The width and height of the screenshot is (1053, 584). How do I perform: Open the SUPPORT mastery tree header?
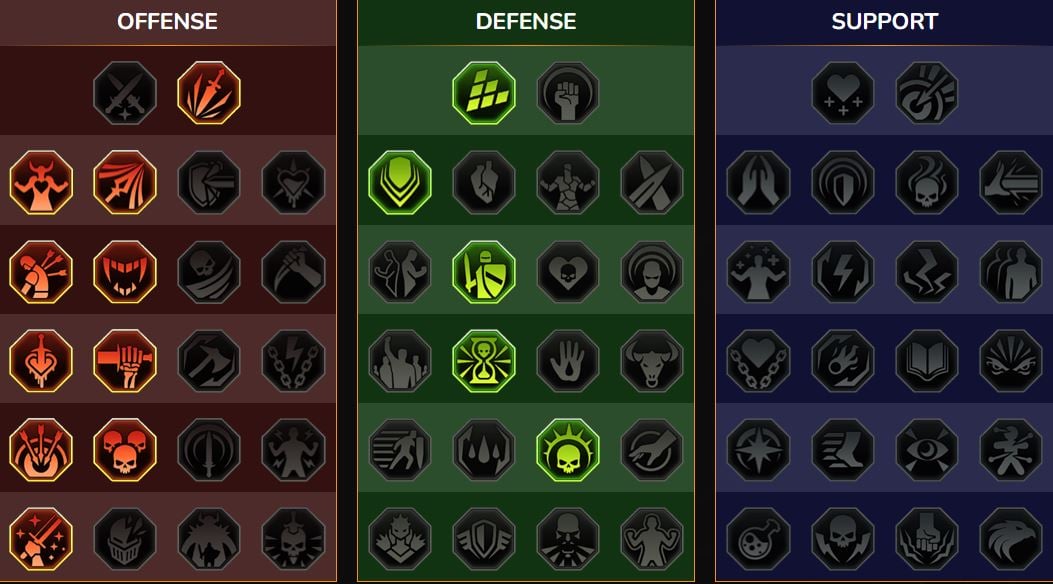pos(884,21)
